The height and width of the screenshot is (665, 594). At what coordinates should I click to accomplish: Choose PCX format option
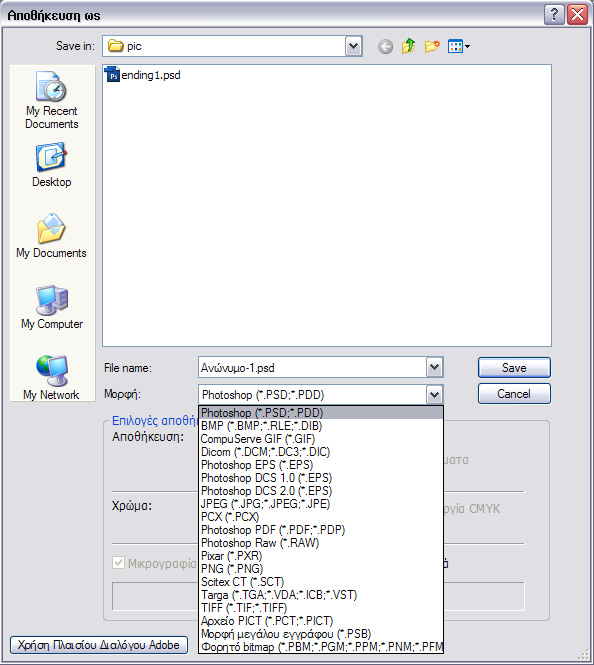click(321, 517)
